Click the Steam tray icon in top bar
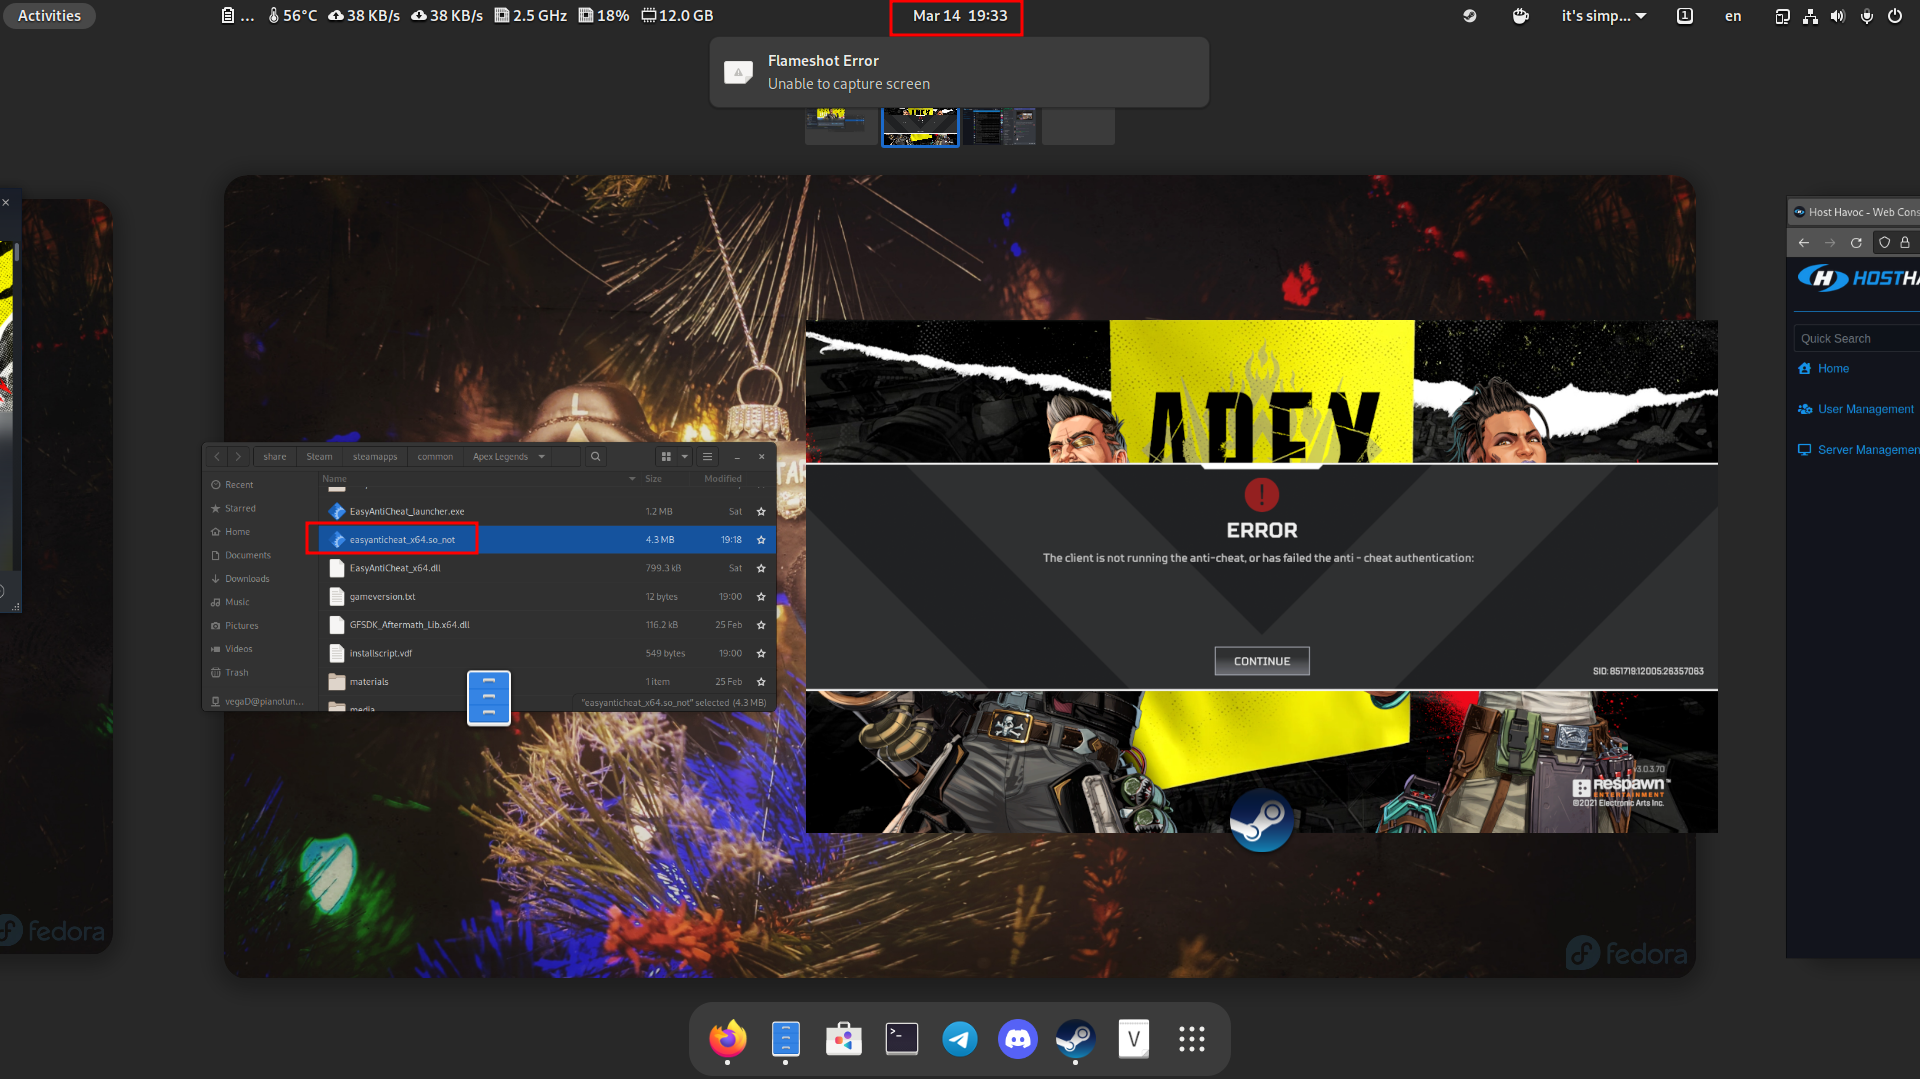 (1470, 16)
